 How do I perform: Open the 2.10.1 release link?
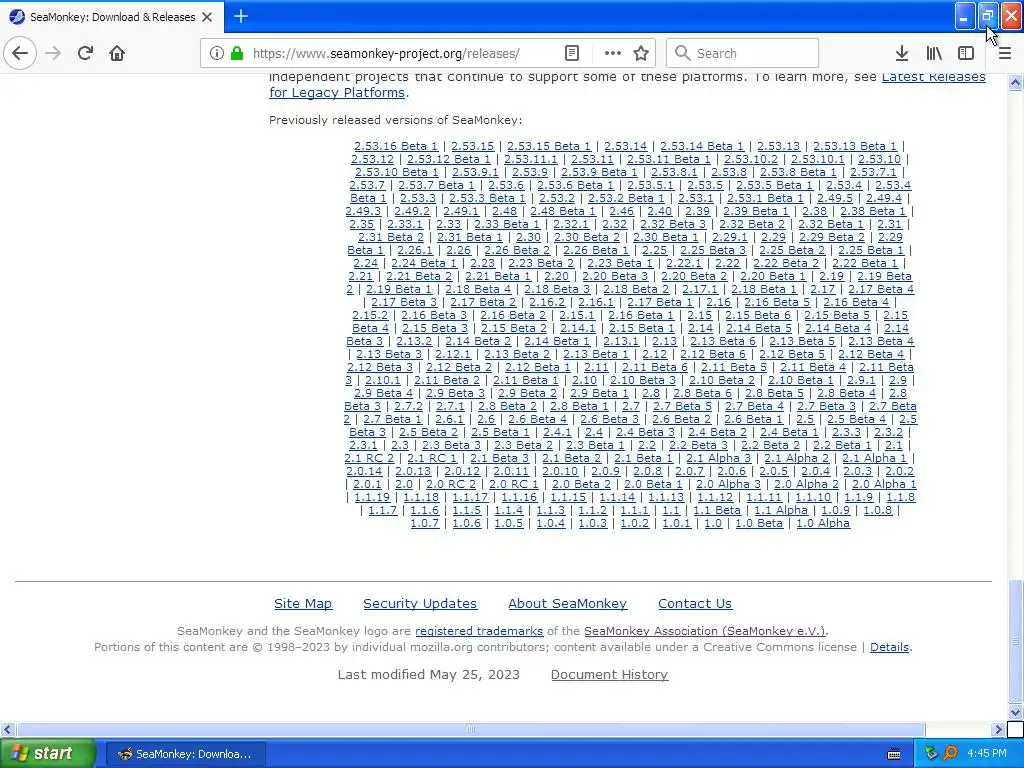[382, 381]
